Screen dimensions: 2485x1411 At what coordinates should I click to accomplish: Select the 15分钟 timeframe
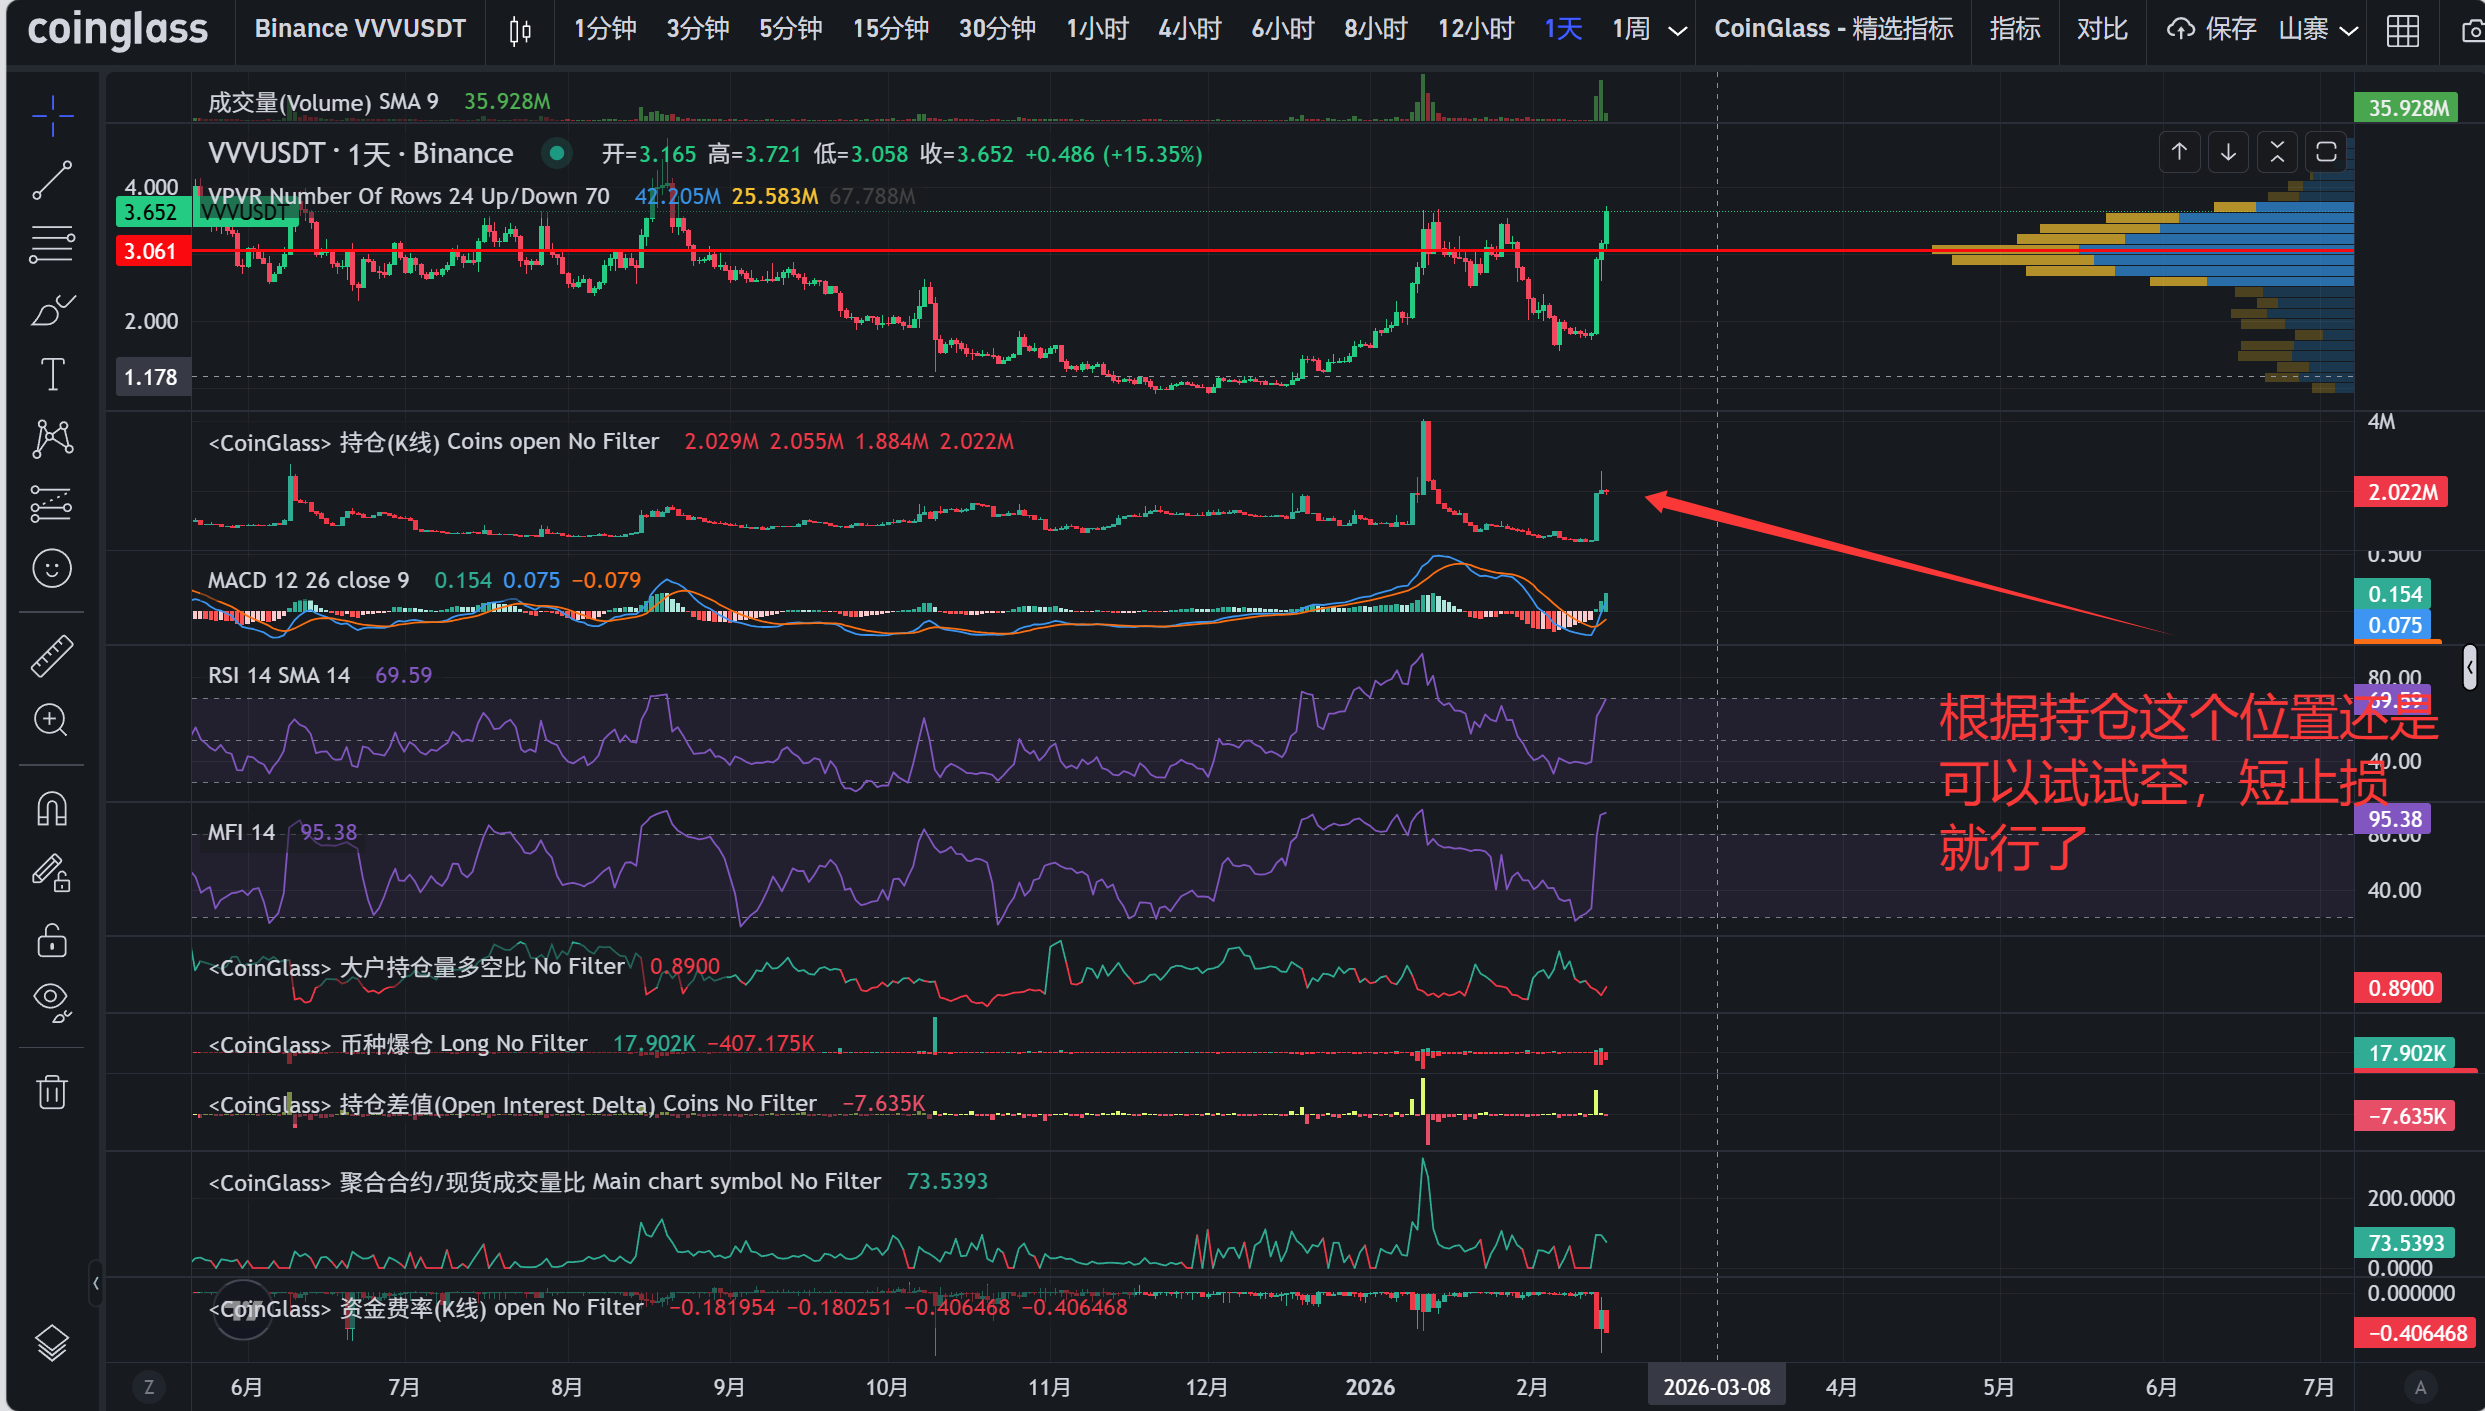(890, 29)
